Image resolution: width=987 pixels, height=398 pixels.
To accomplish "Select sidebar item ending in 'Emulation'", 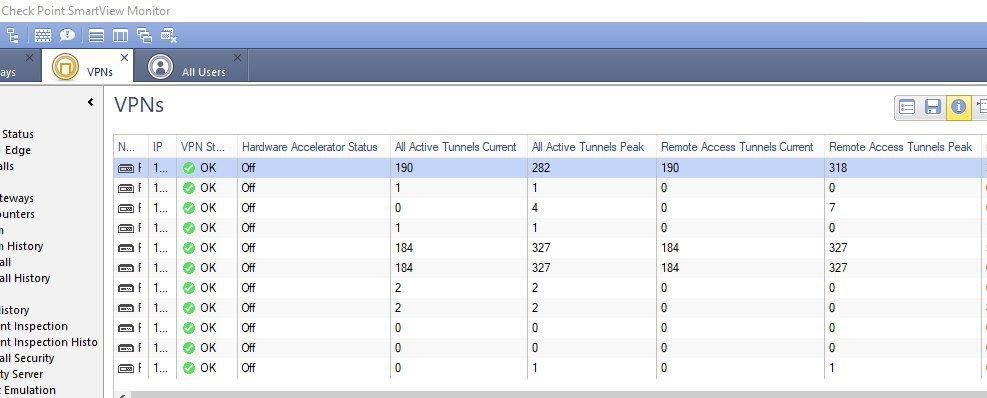I will [28, 390].
